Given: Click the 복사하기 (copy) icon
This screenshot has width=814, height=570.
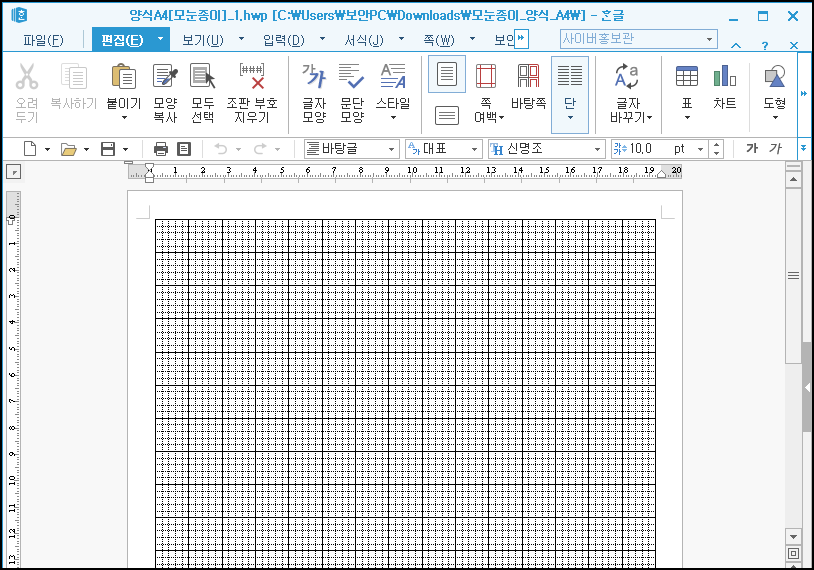Looking at the screenshot, I should click(x=74, y=76).
